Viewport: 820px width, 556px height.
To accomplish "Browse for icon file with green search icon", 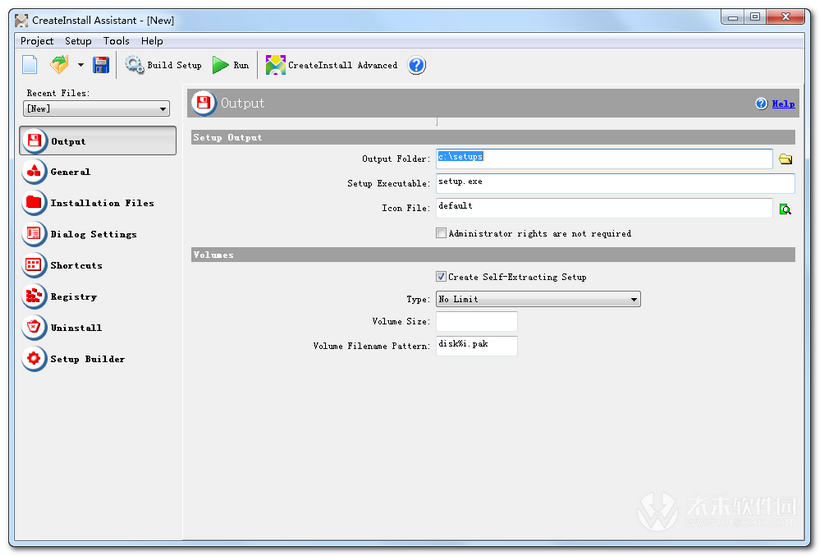I will tap(785, 209).
